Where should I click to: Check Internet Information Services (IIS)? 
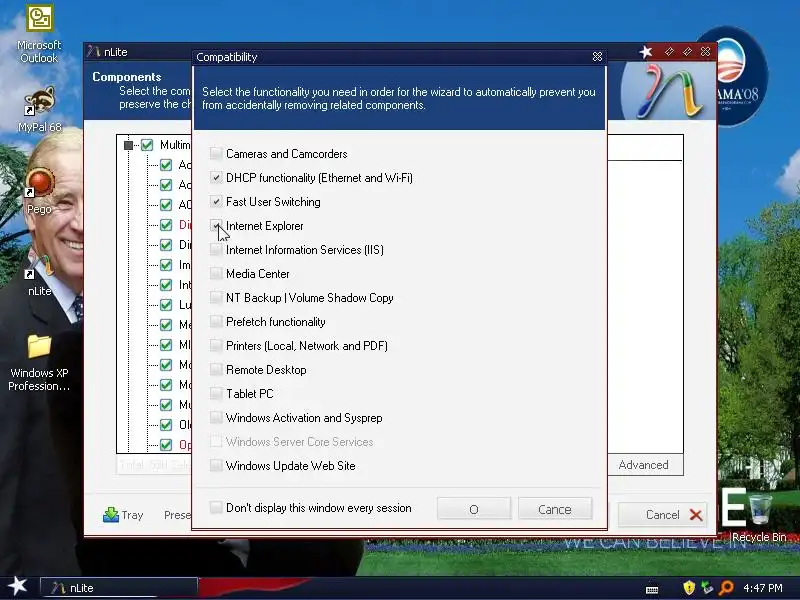216,249
